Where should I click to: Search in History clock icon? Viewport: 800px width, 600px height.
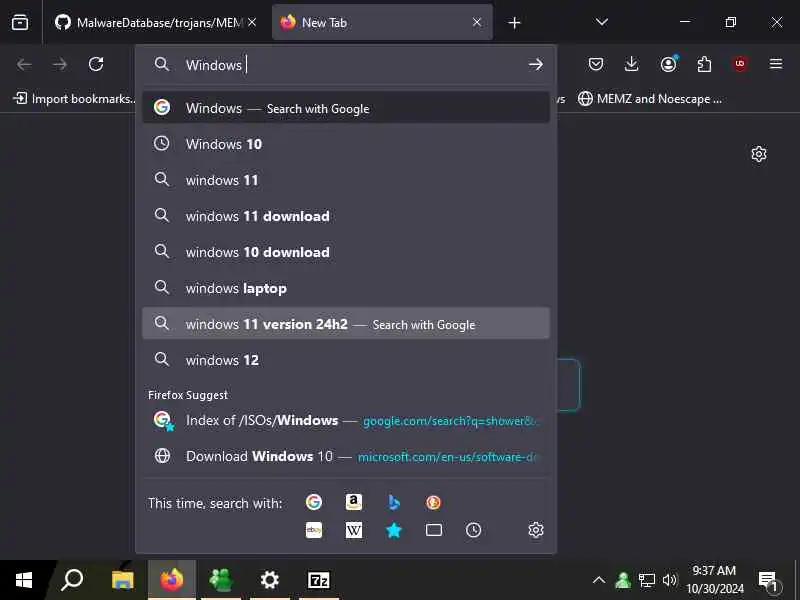tap(473, 530)
